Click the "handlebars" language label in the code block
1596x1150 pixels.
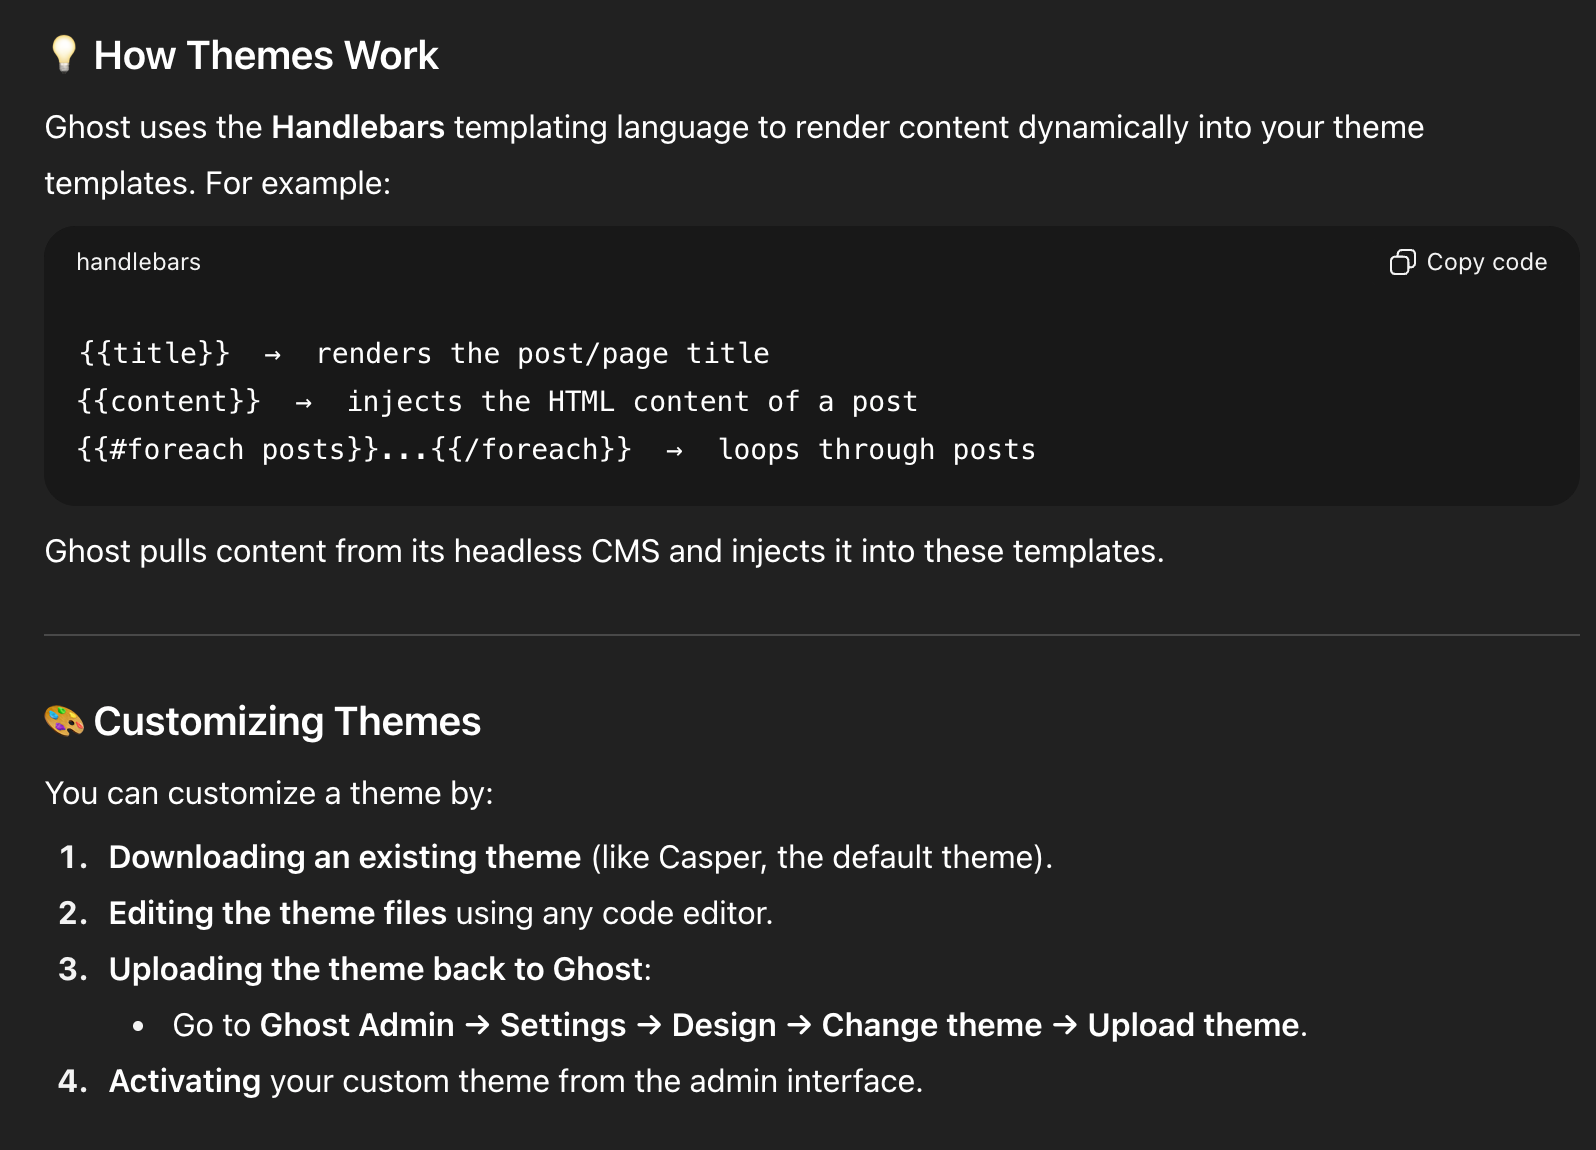[x=138, y=262]
